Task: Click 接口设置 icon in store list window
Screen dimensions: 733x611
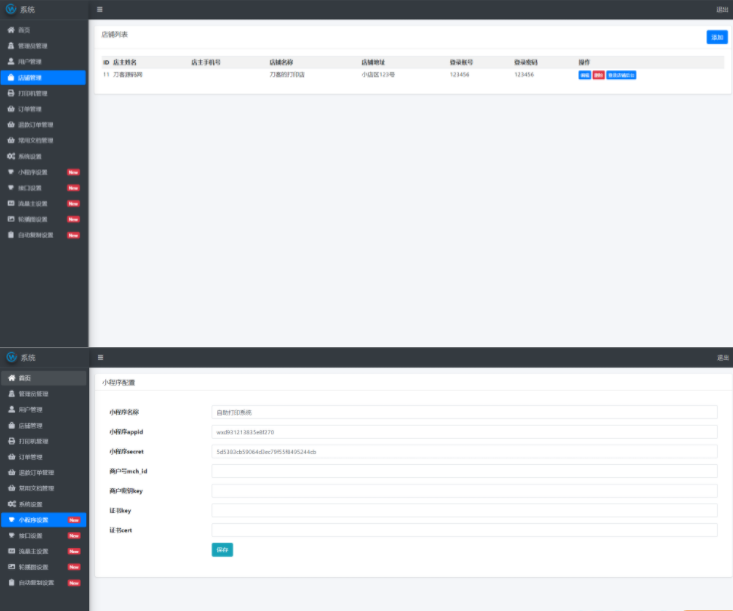Action: 11,187
